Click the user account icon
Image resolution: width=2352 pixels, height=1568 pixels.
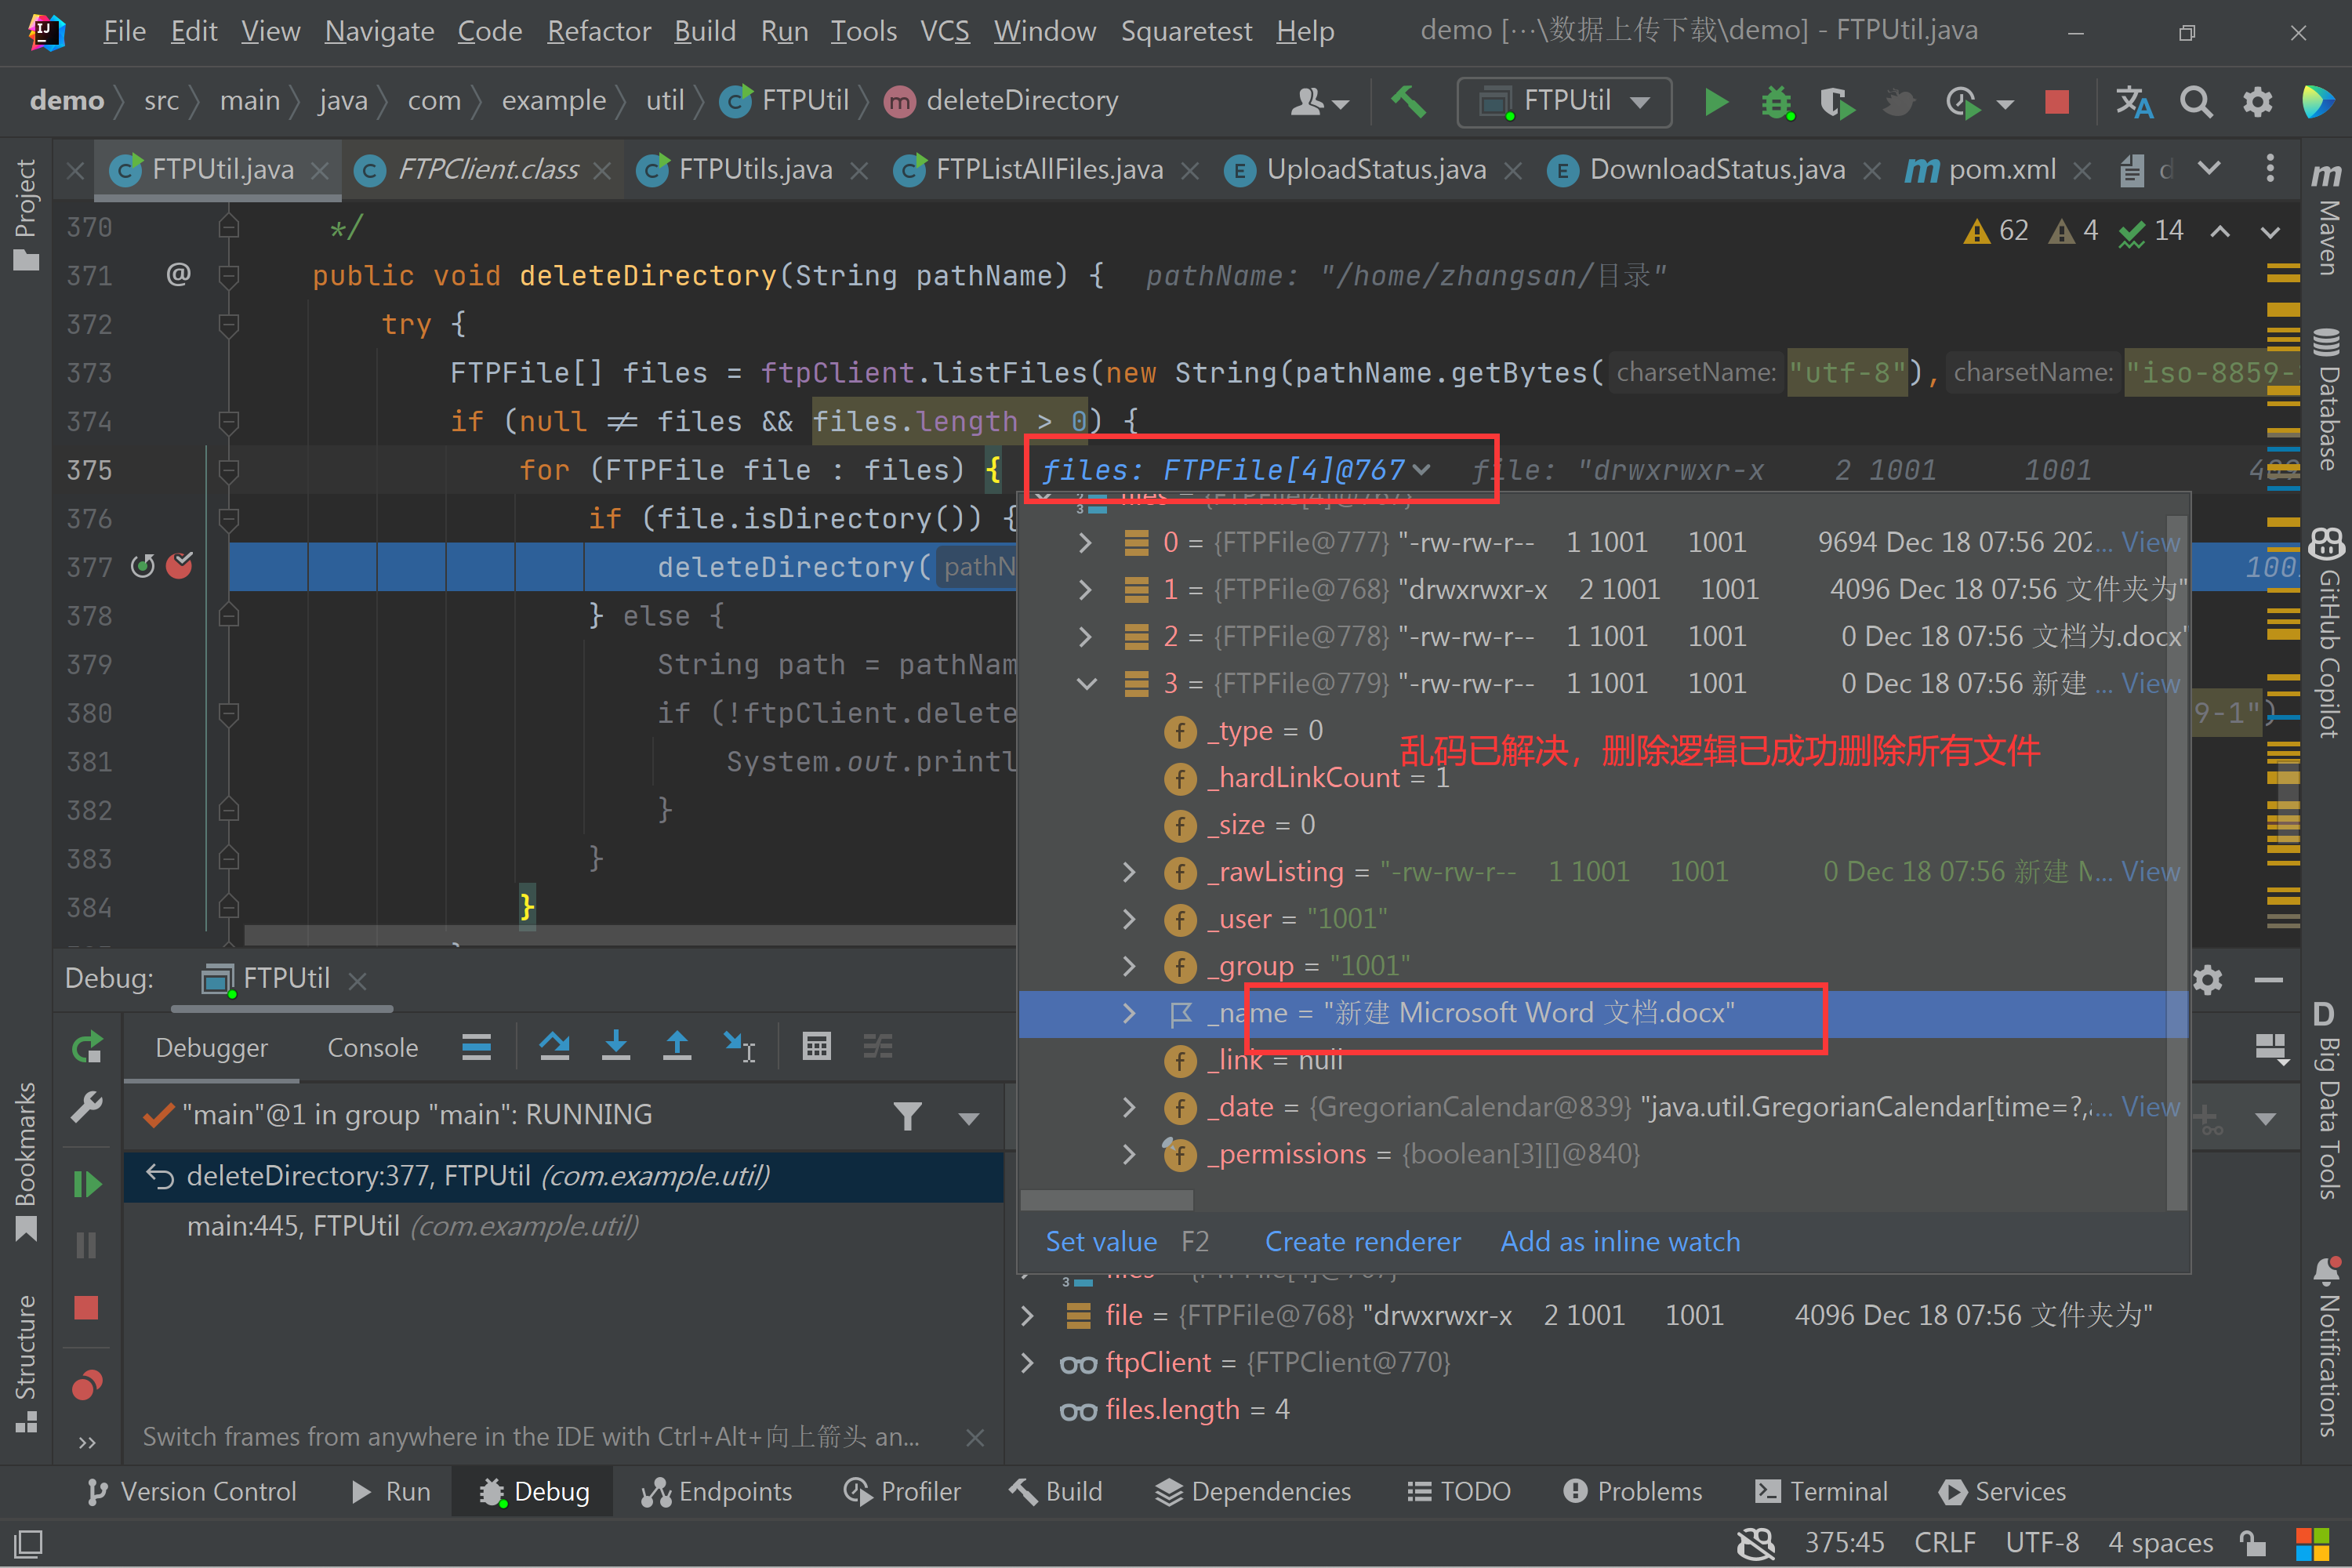pos(1319,101)
